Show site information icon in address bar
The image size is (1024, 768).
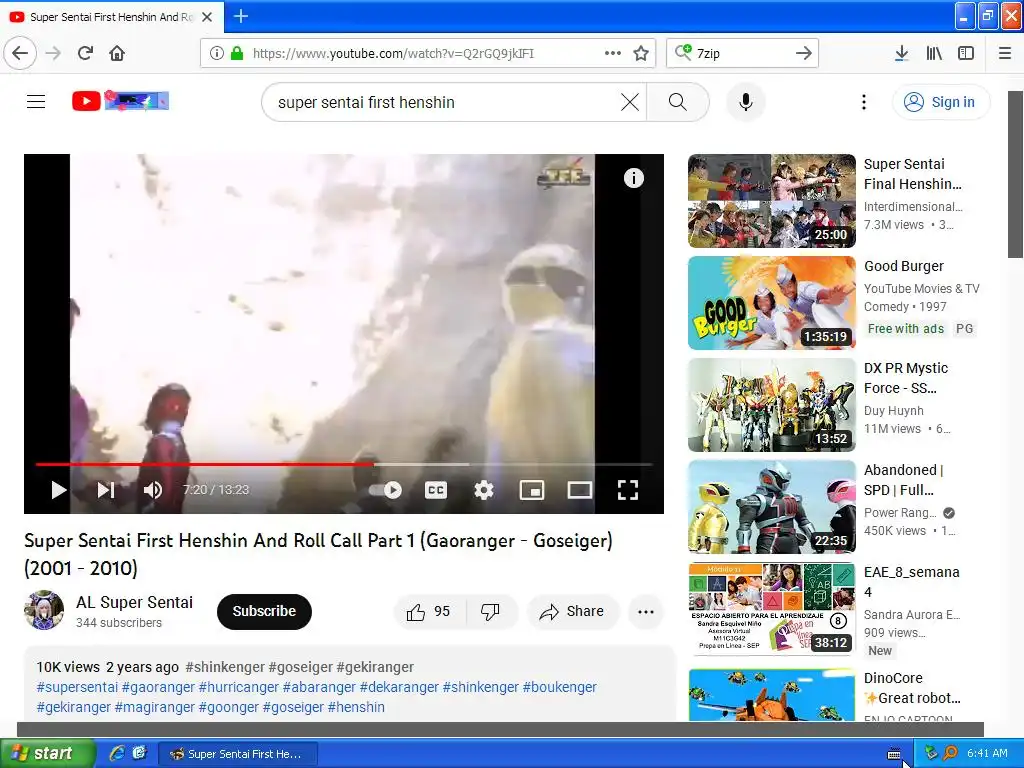point(217,53)
